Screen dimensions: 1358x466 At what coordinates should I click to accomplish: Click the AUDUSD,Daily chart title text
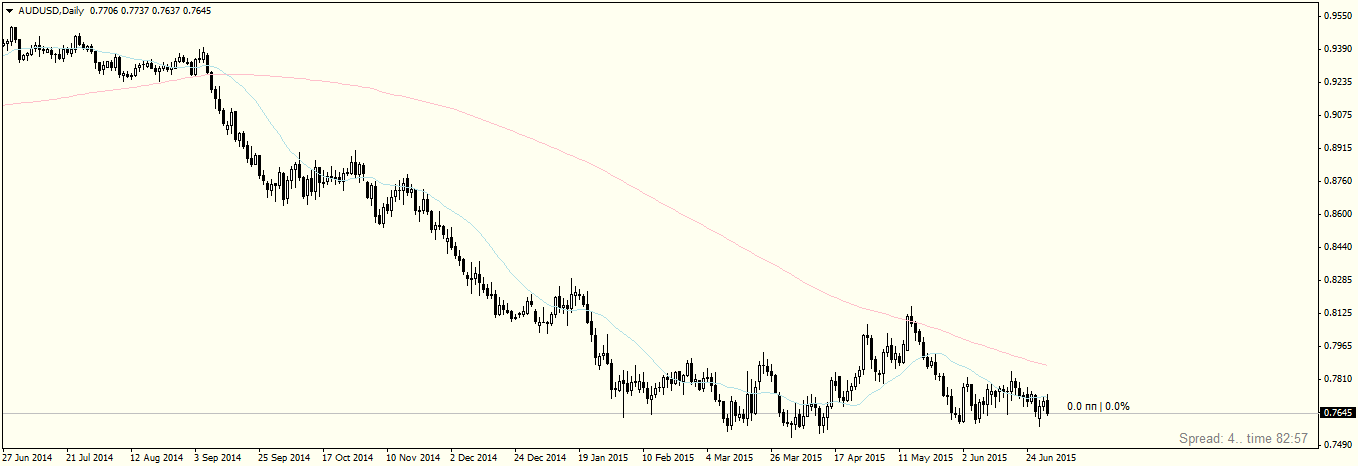click(x=50, y=10)
